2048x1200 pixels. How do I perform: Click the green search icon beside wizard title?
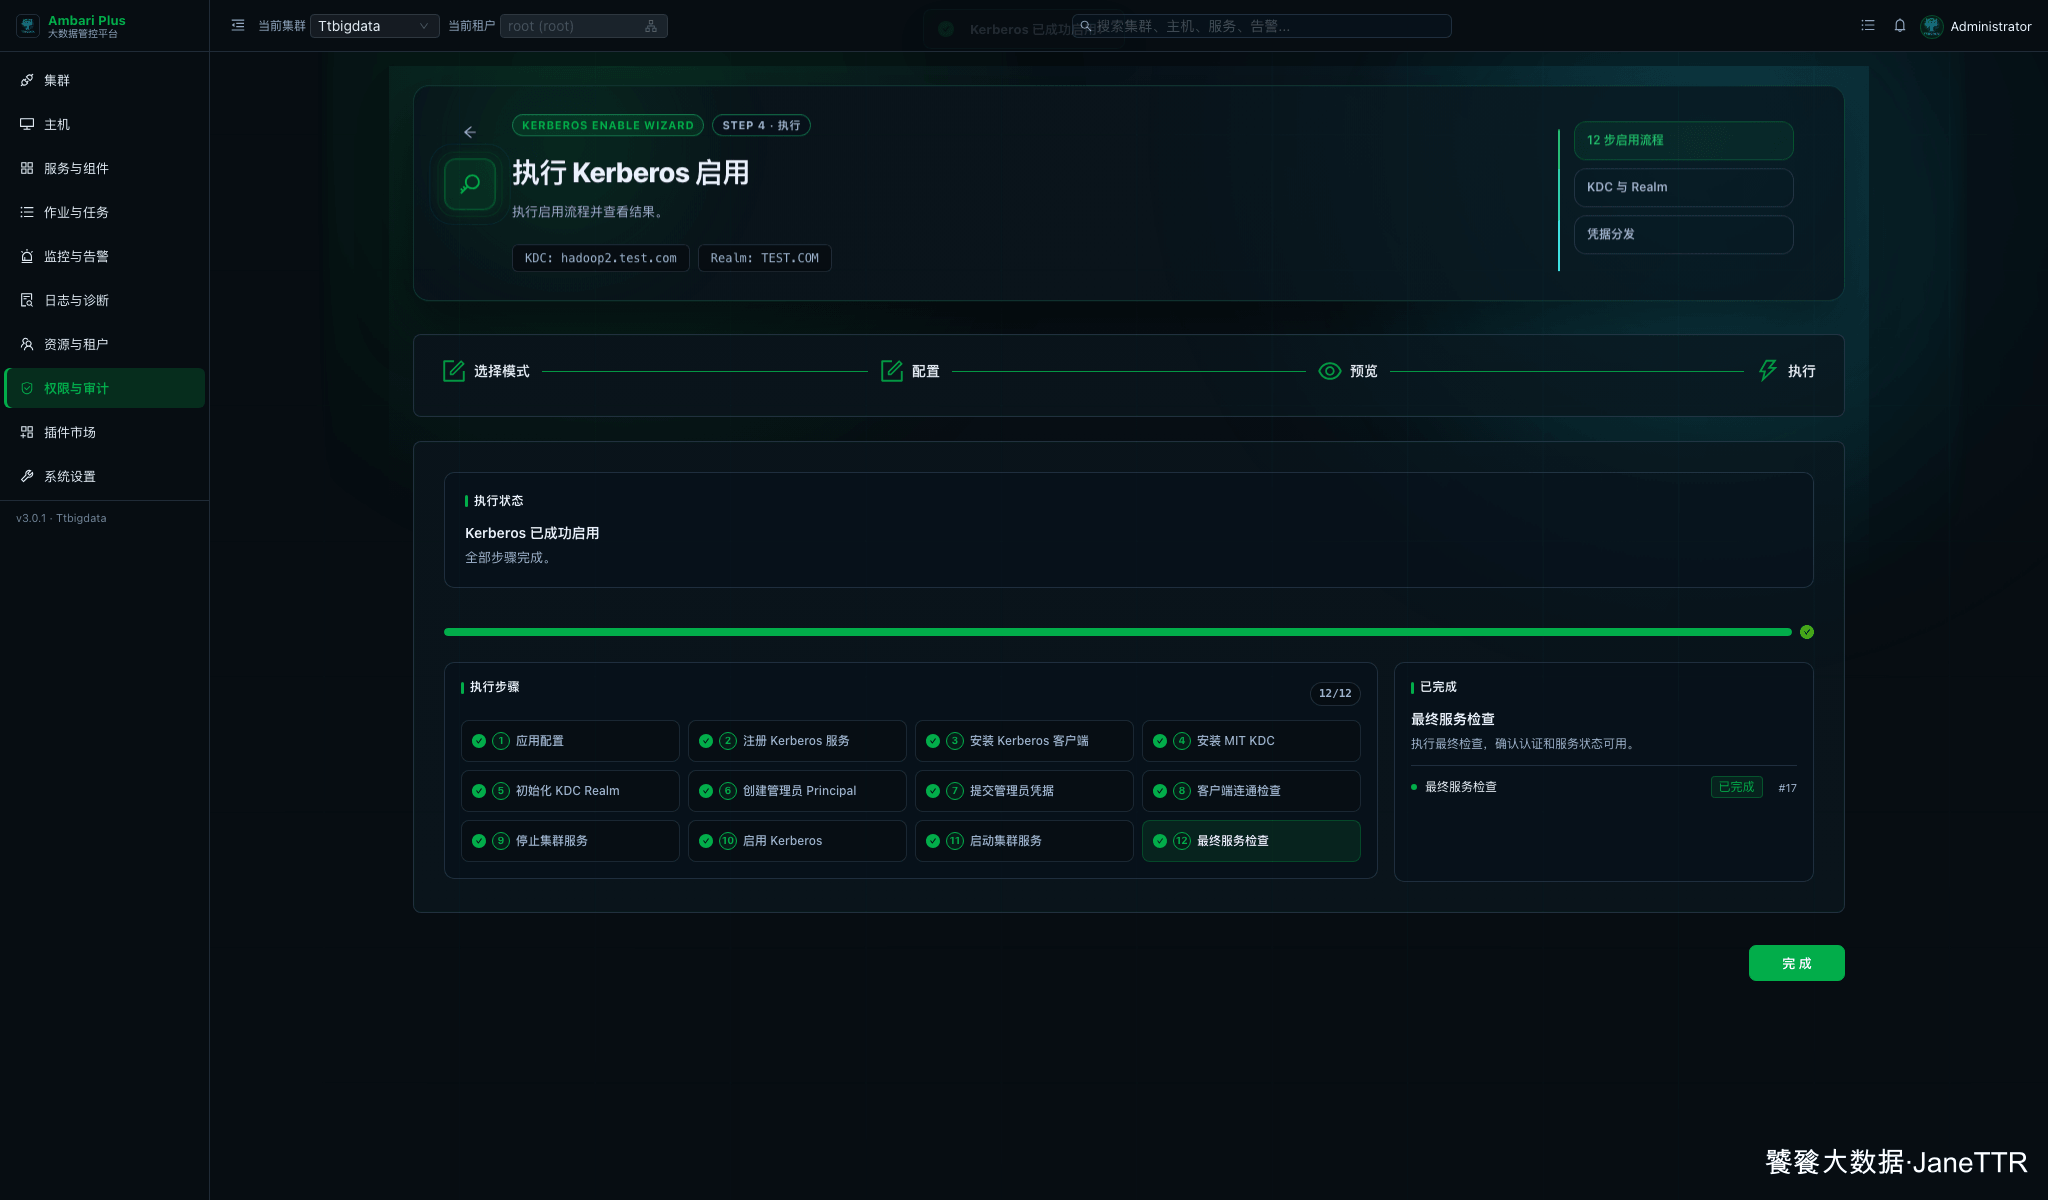coord(470,184)
